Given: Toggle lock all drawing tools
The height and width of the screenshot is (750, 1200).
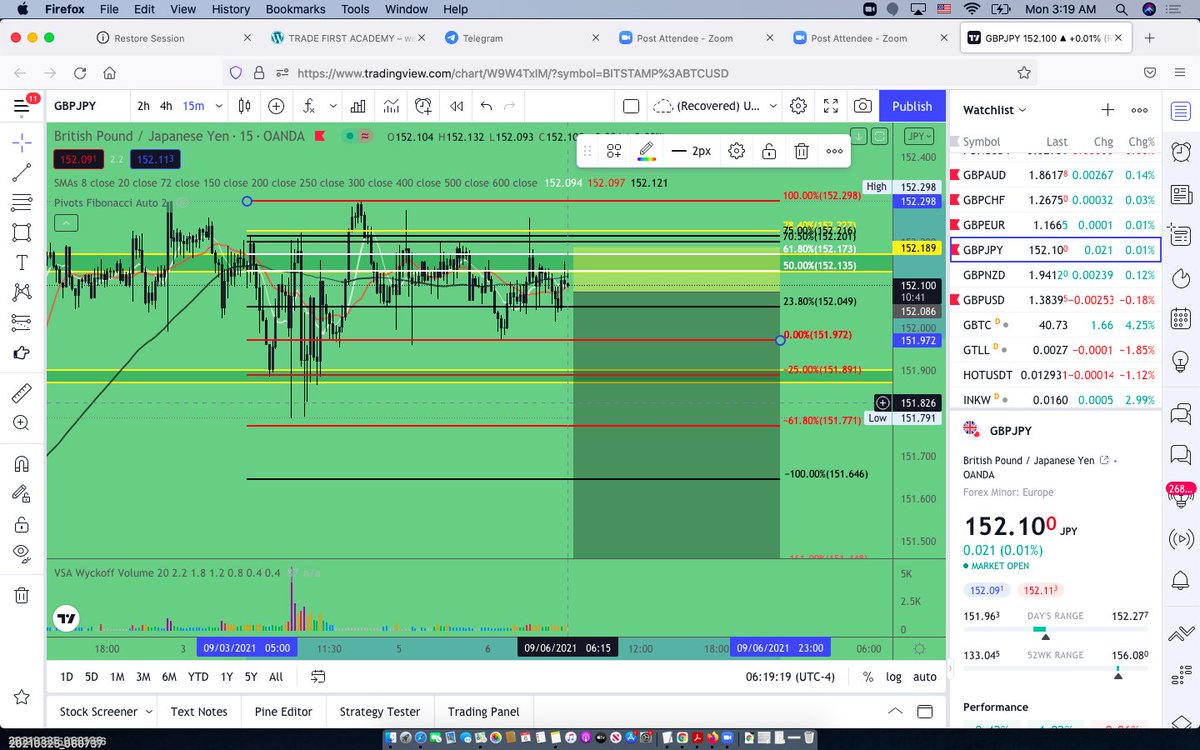Looking at the screenshot, I should click(x=21, y=524).
